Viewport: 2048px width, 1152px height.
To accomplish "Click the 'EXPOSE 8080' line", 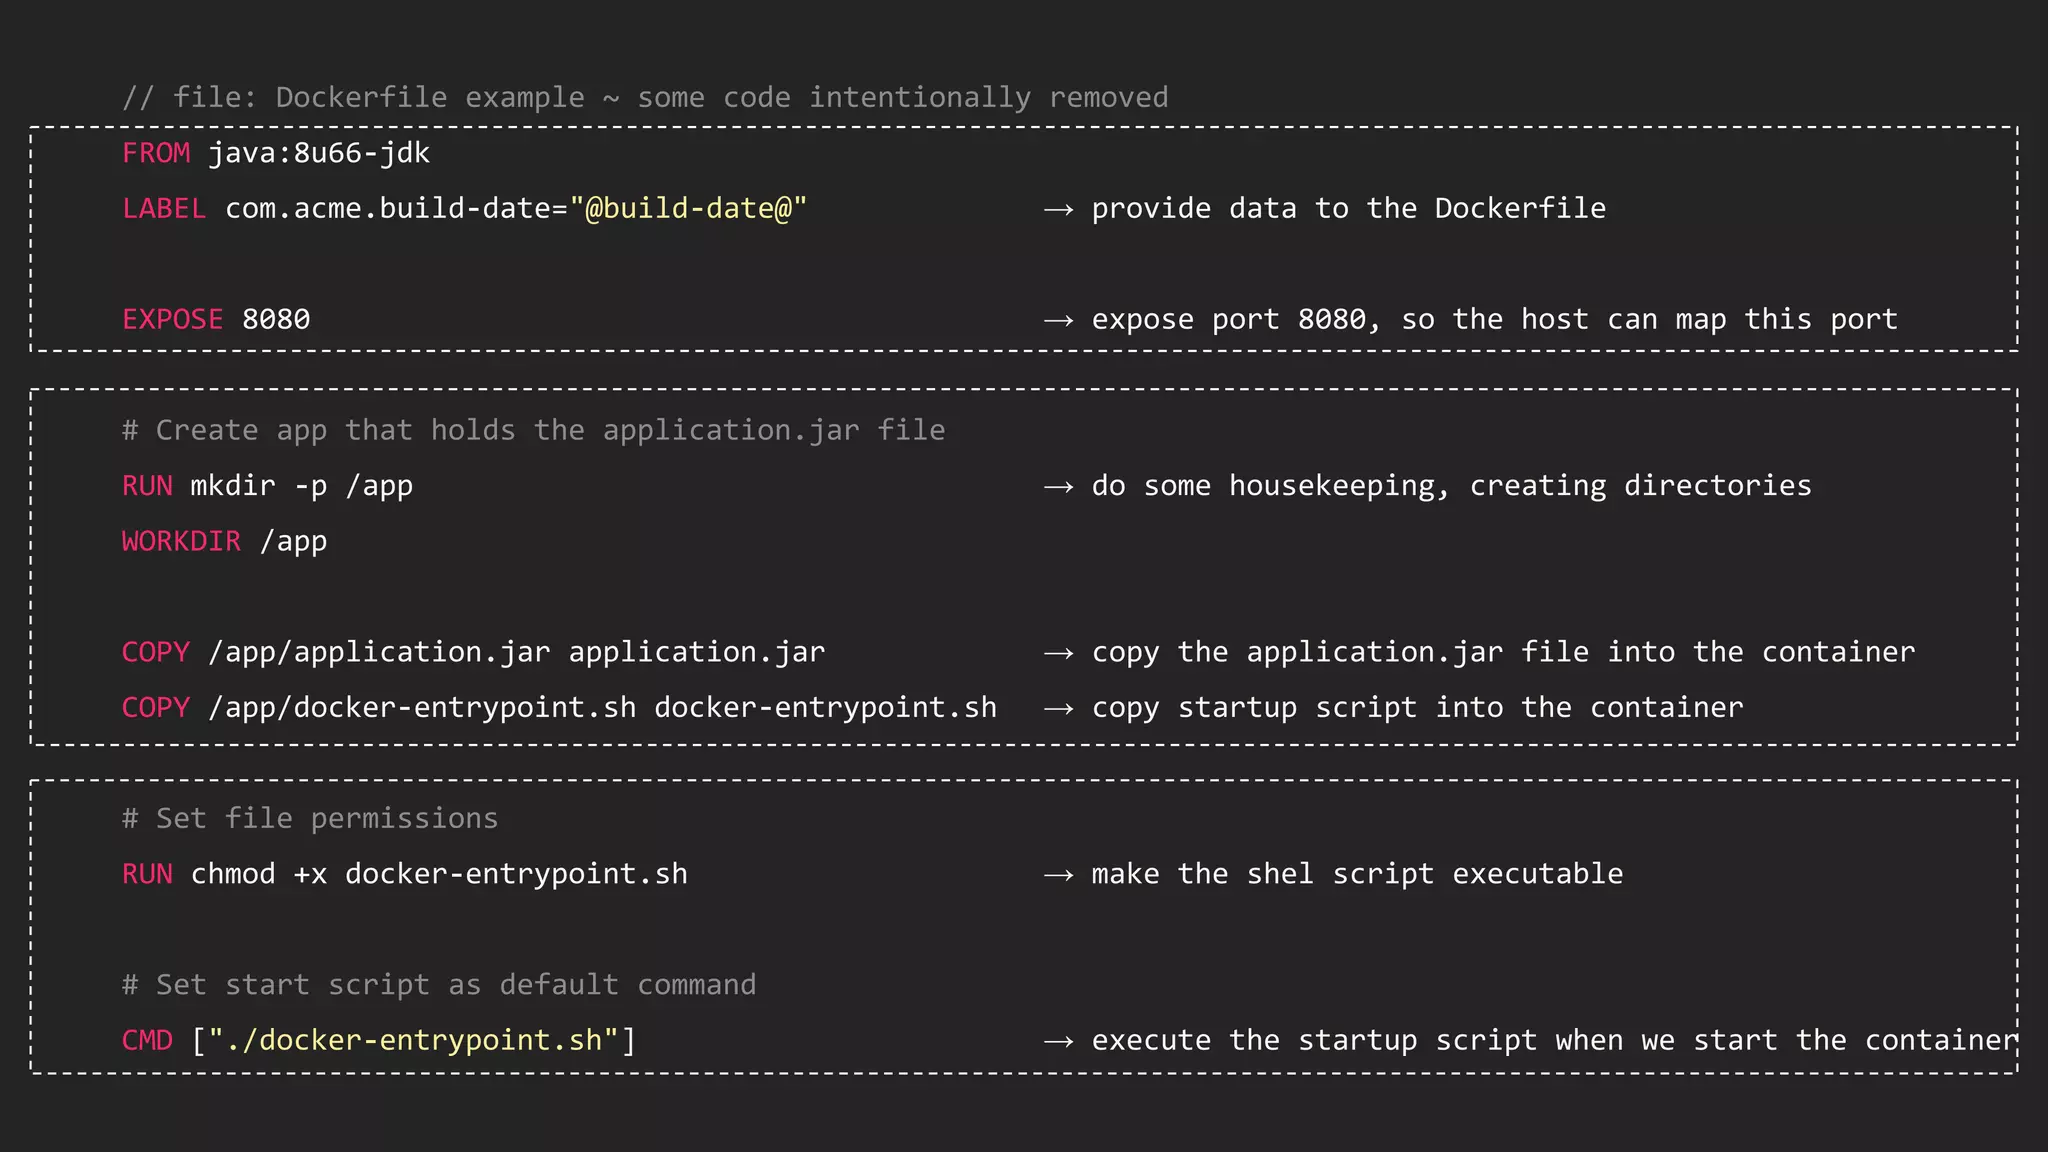I will [x=216, y=319].
